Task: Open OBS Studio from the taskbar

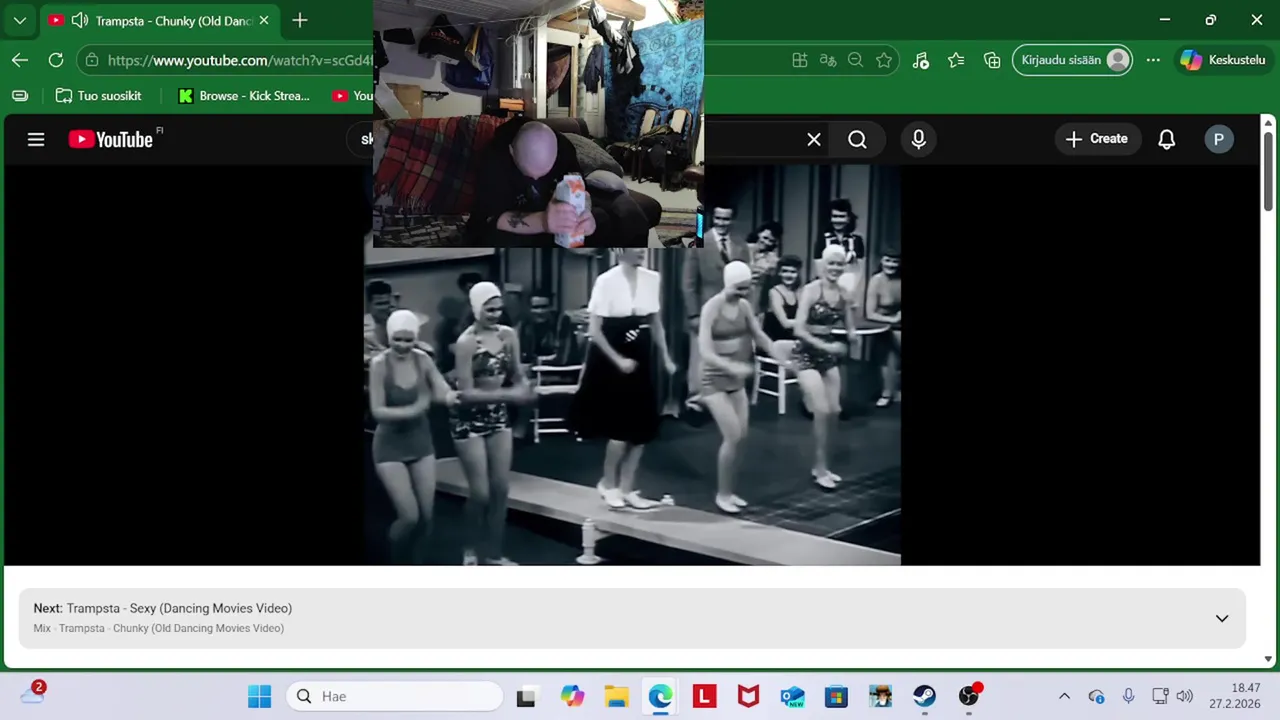Action: [968, 696]
